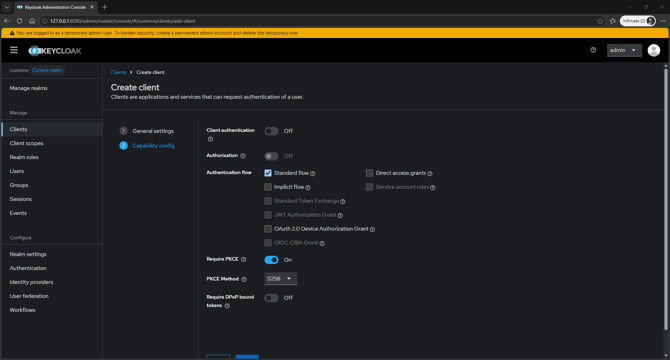Open User federation in sidebar
The height and width of the screenshot is (360, 670).
[x=29, y=296]
